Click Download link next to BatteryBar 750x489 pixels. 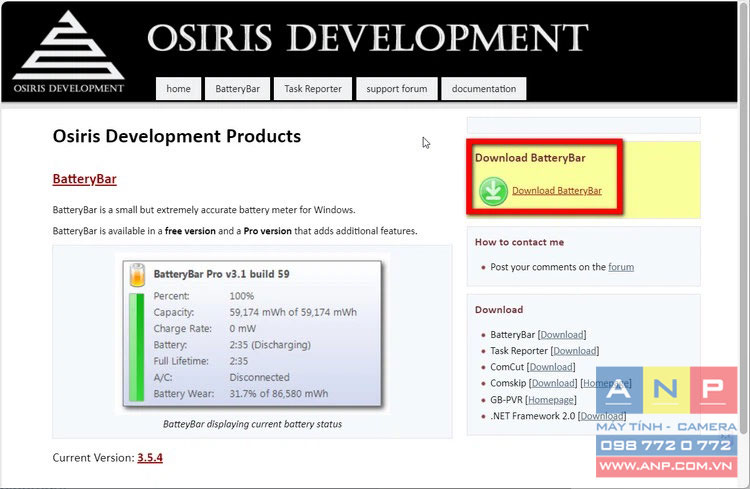562,334
